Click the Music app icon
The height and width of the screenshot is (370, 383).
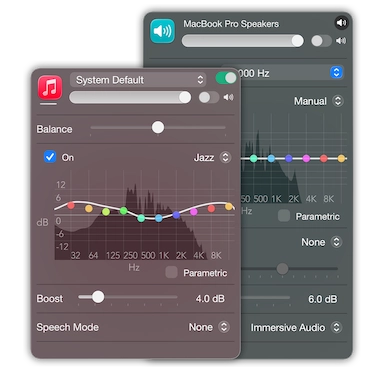click(x=50, y=88)
